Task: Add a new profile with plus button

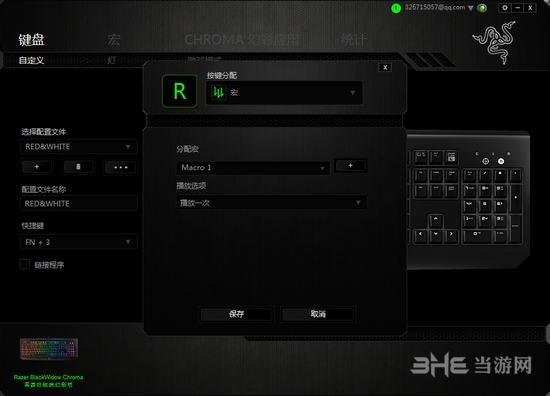Action: 37,167
